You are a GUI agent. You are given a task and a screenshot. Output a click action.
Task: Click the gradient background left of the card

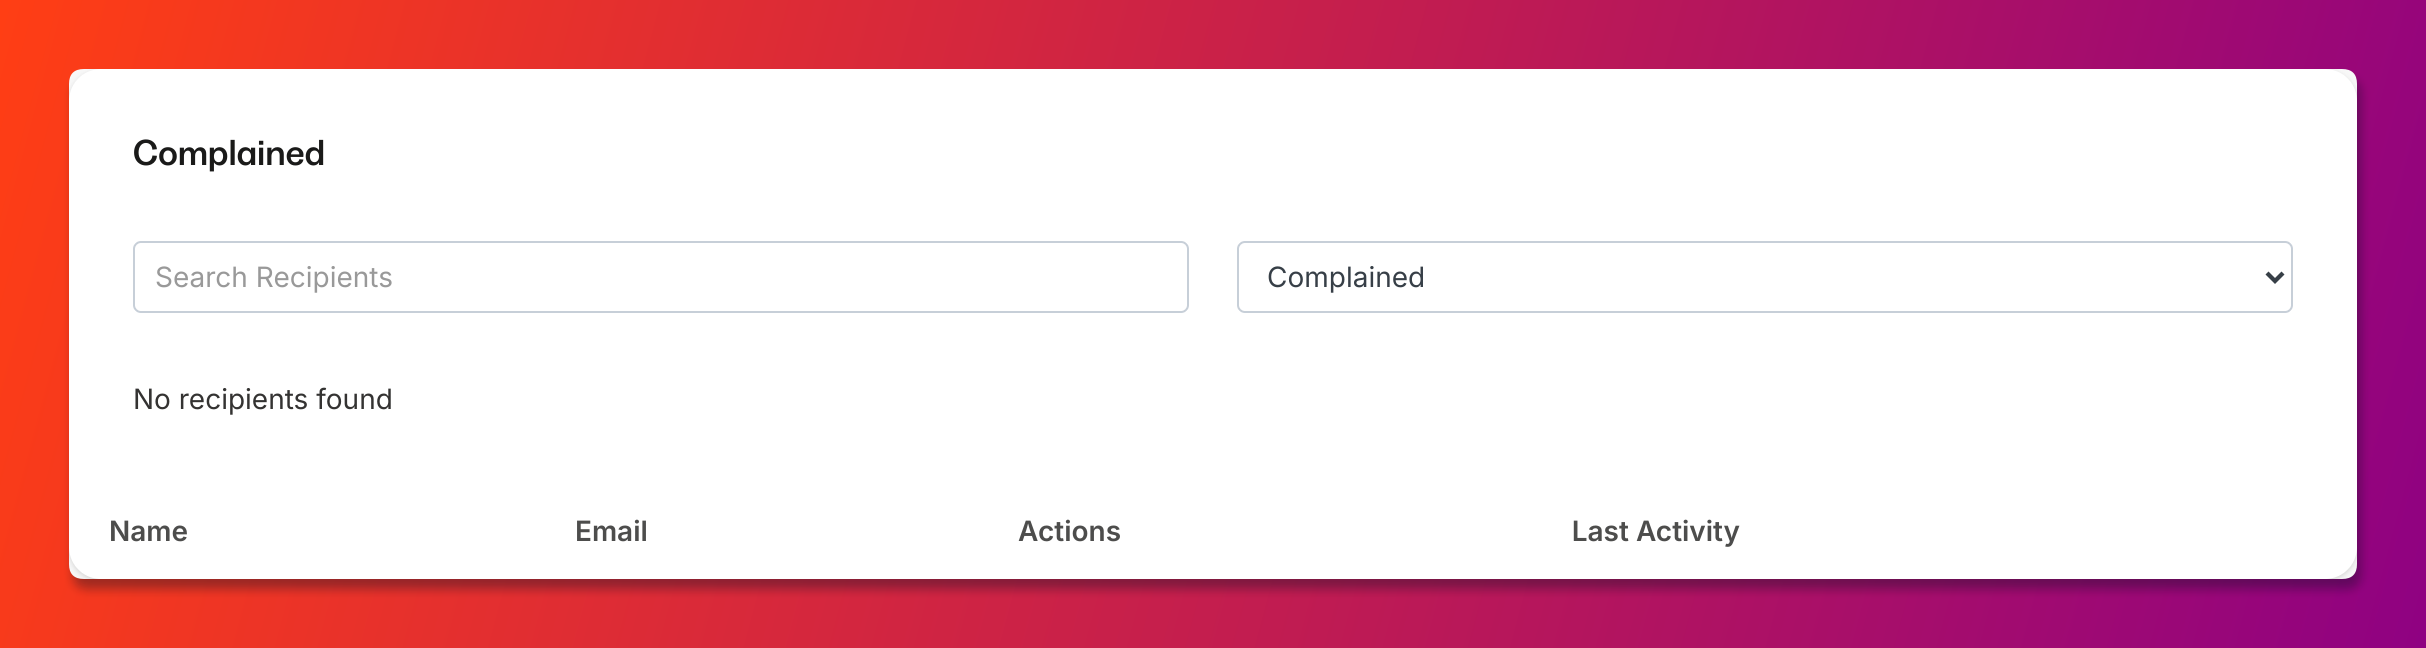34,324
